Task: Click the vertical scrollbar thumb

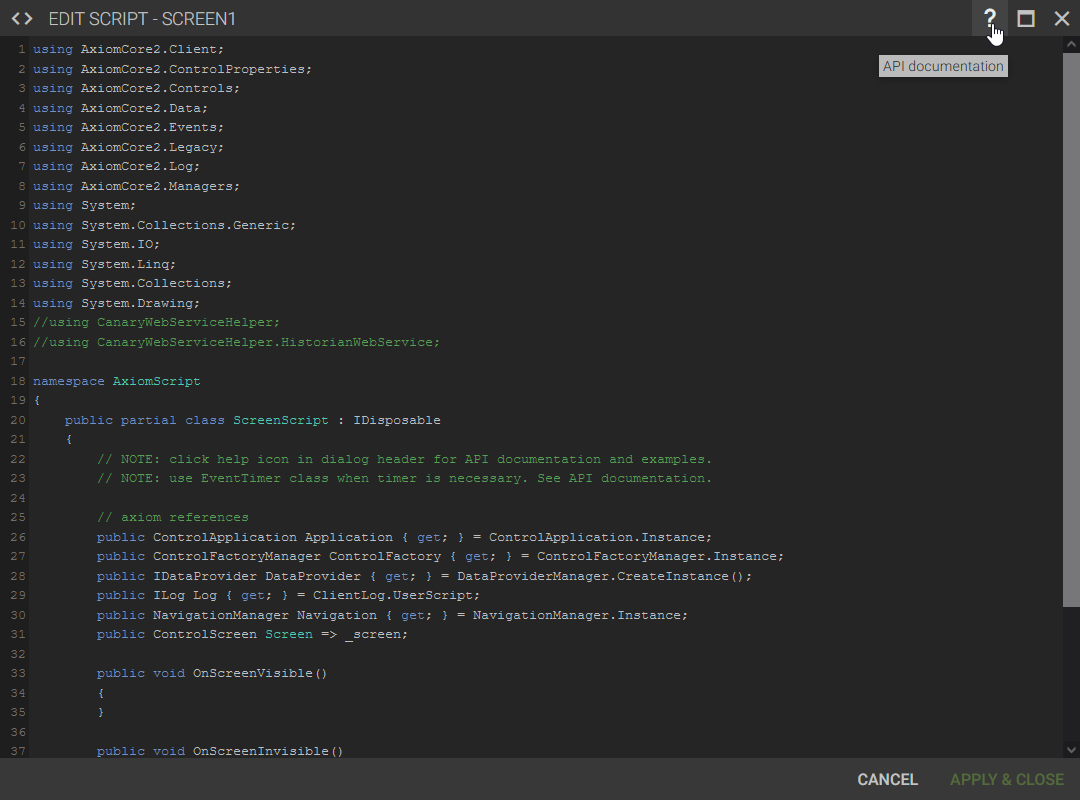Action: pos(1071,329)
